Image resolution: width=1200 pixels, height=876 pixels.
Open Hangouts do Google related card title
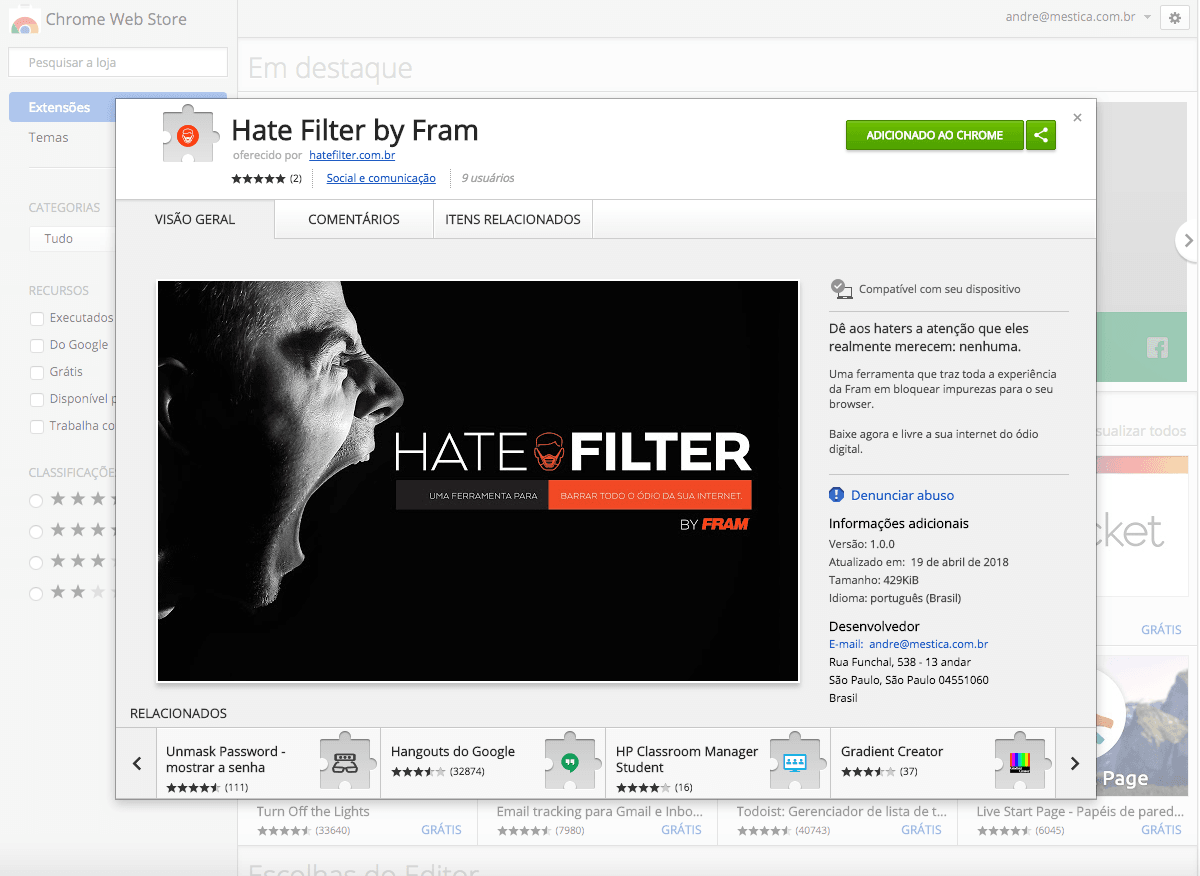click(453, 751)
